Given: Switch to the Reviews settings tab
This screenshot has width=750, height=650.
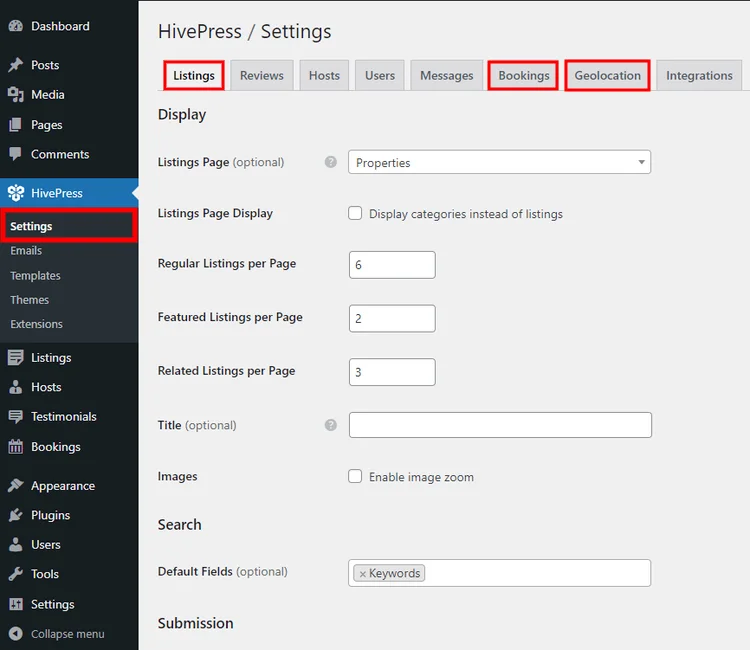Looking at the screenshot, I should click(262, 76).
